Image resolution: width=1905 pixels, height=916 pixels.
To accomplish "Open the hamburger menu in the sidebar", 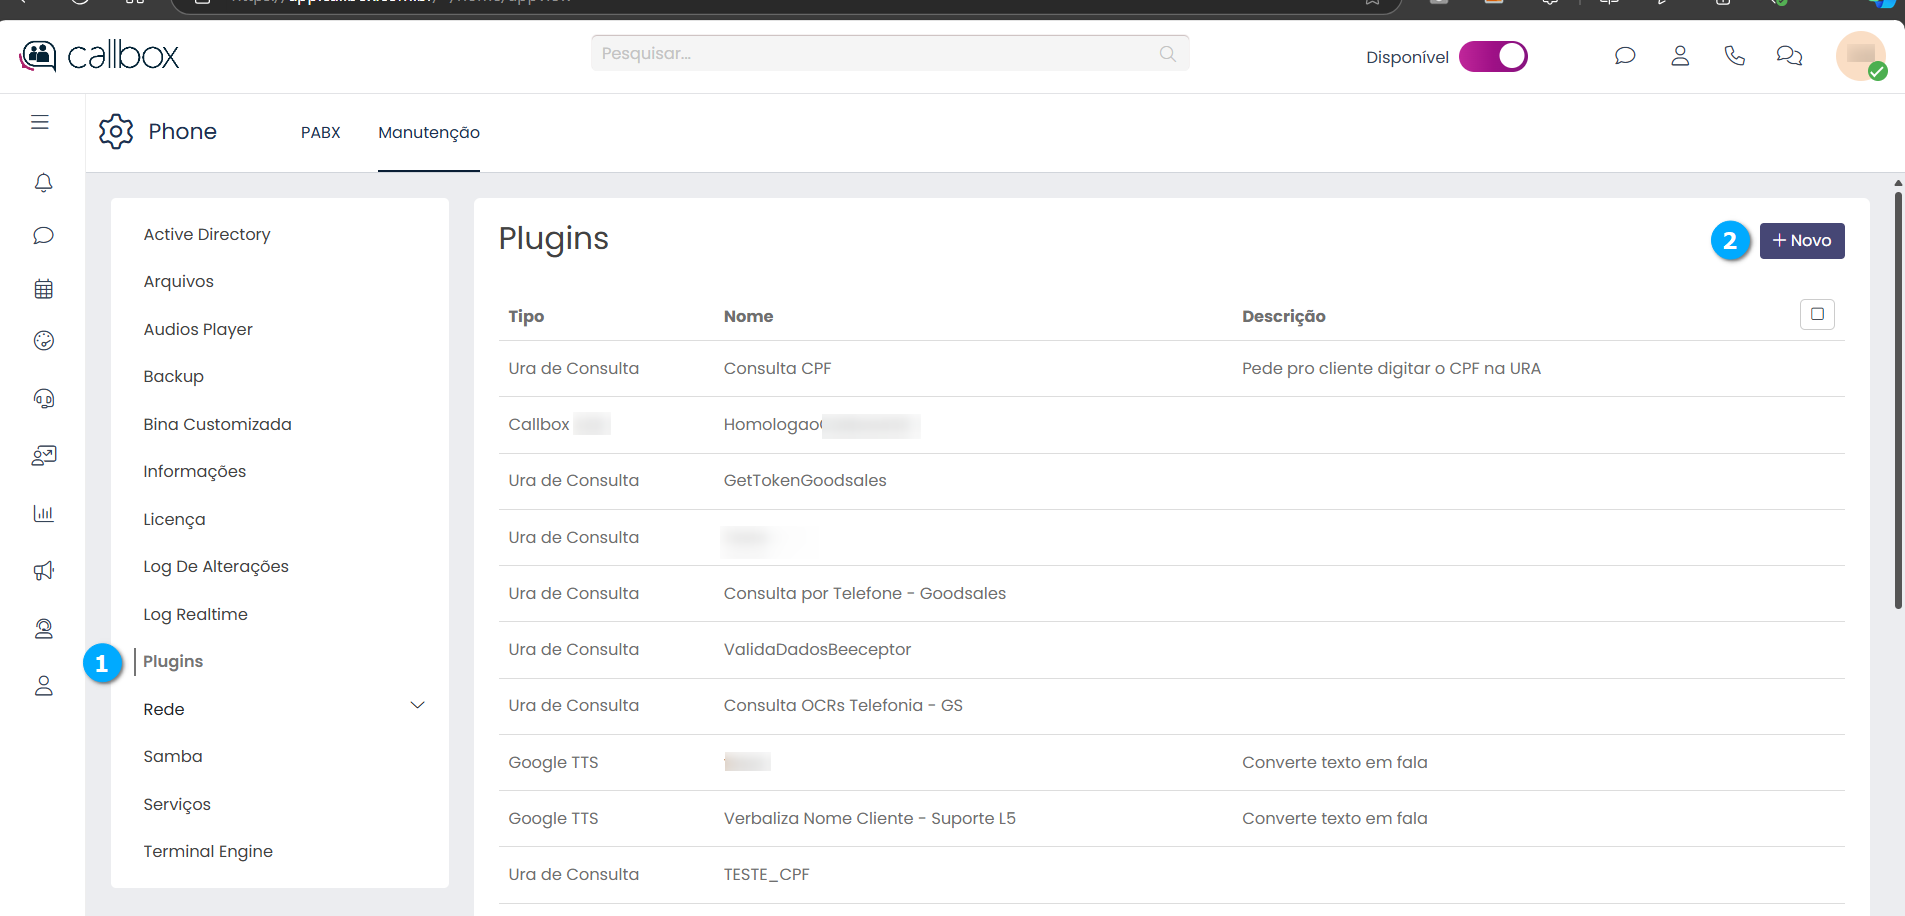I will coord(40,122).
